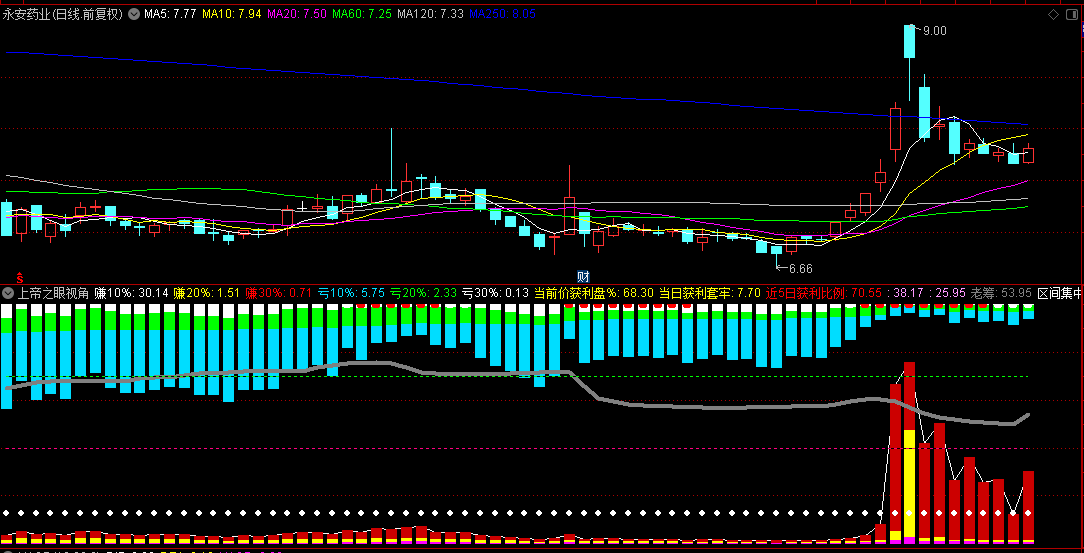Click the diamond marker icon at chart top
This screenshot has width=1084, height=553.
coord(1054,14)
